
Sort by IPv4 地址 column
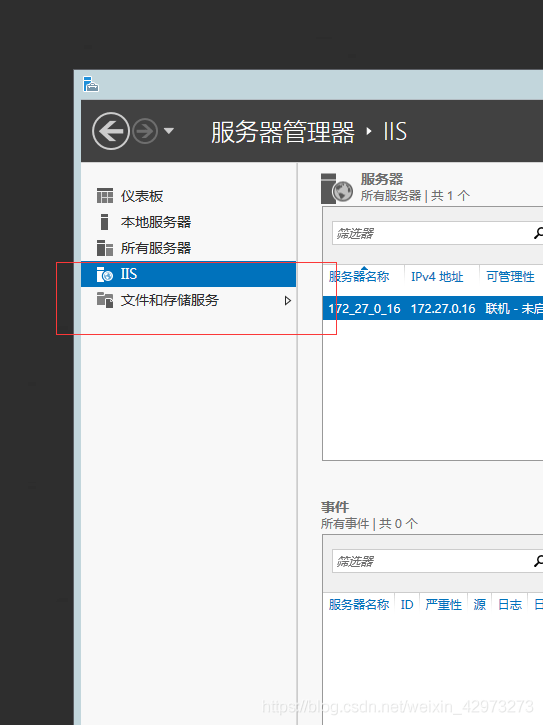(438, 276)
